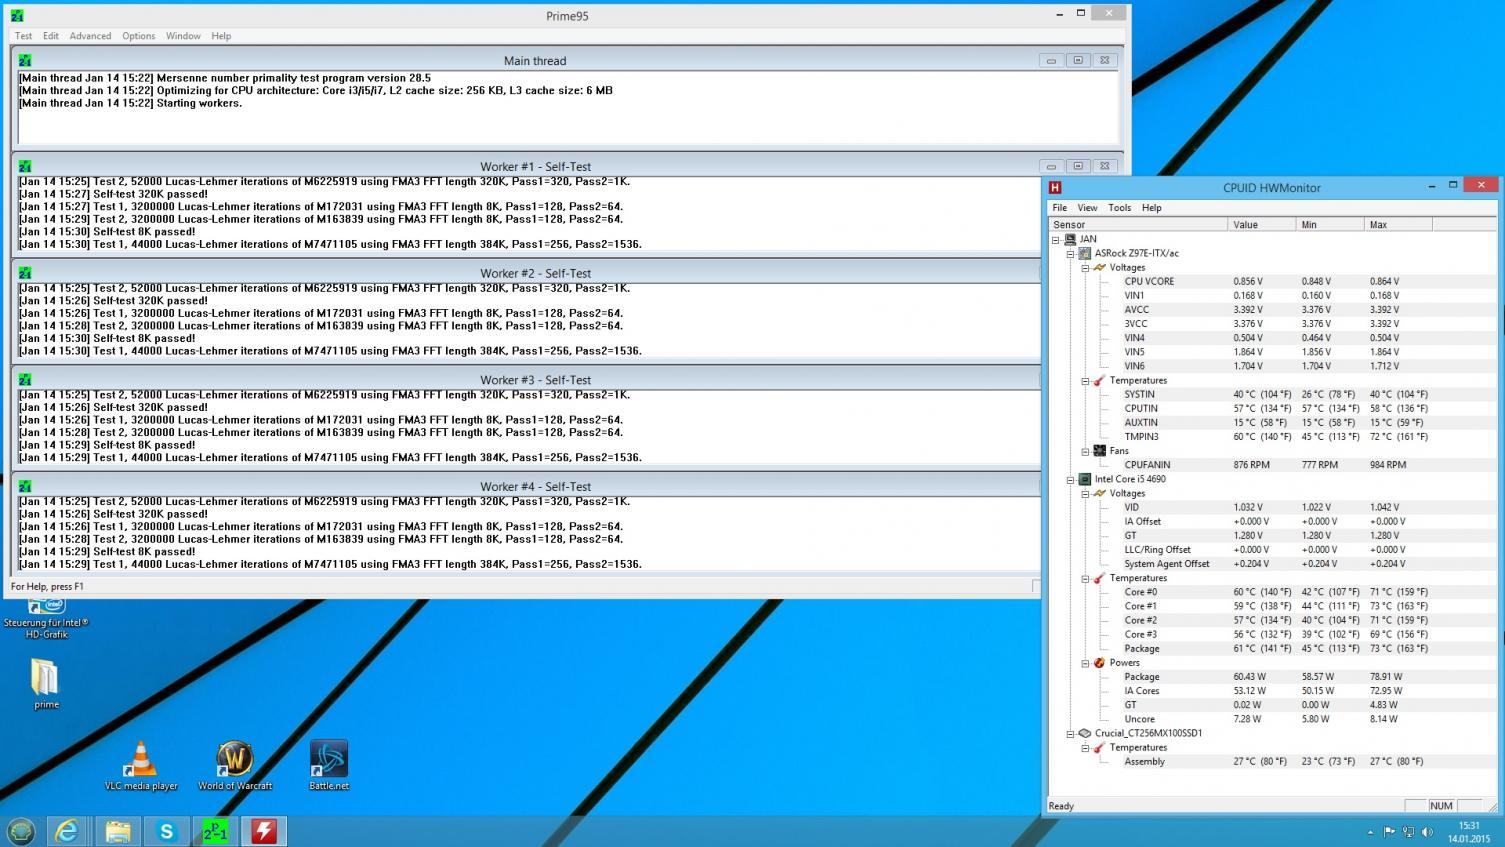This screenshot has width=1505, height=847.
Task: Click the TMPIN3 sensor row
Action: pyautogui.click(x=1272, y=437)
